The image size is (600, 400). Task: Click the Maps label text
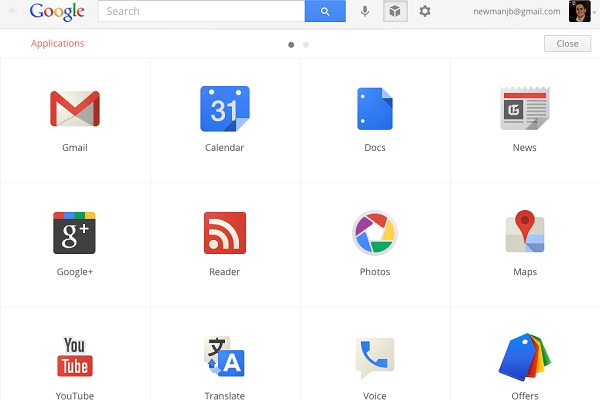525,272
